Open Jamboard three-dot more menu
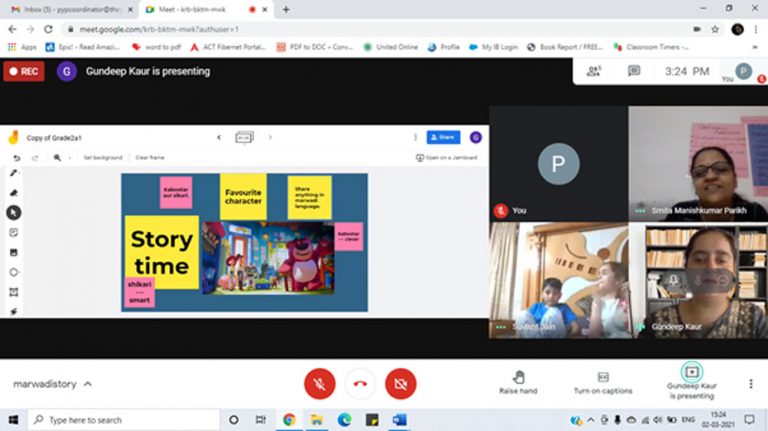 (x=415, y=138)
